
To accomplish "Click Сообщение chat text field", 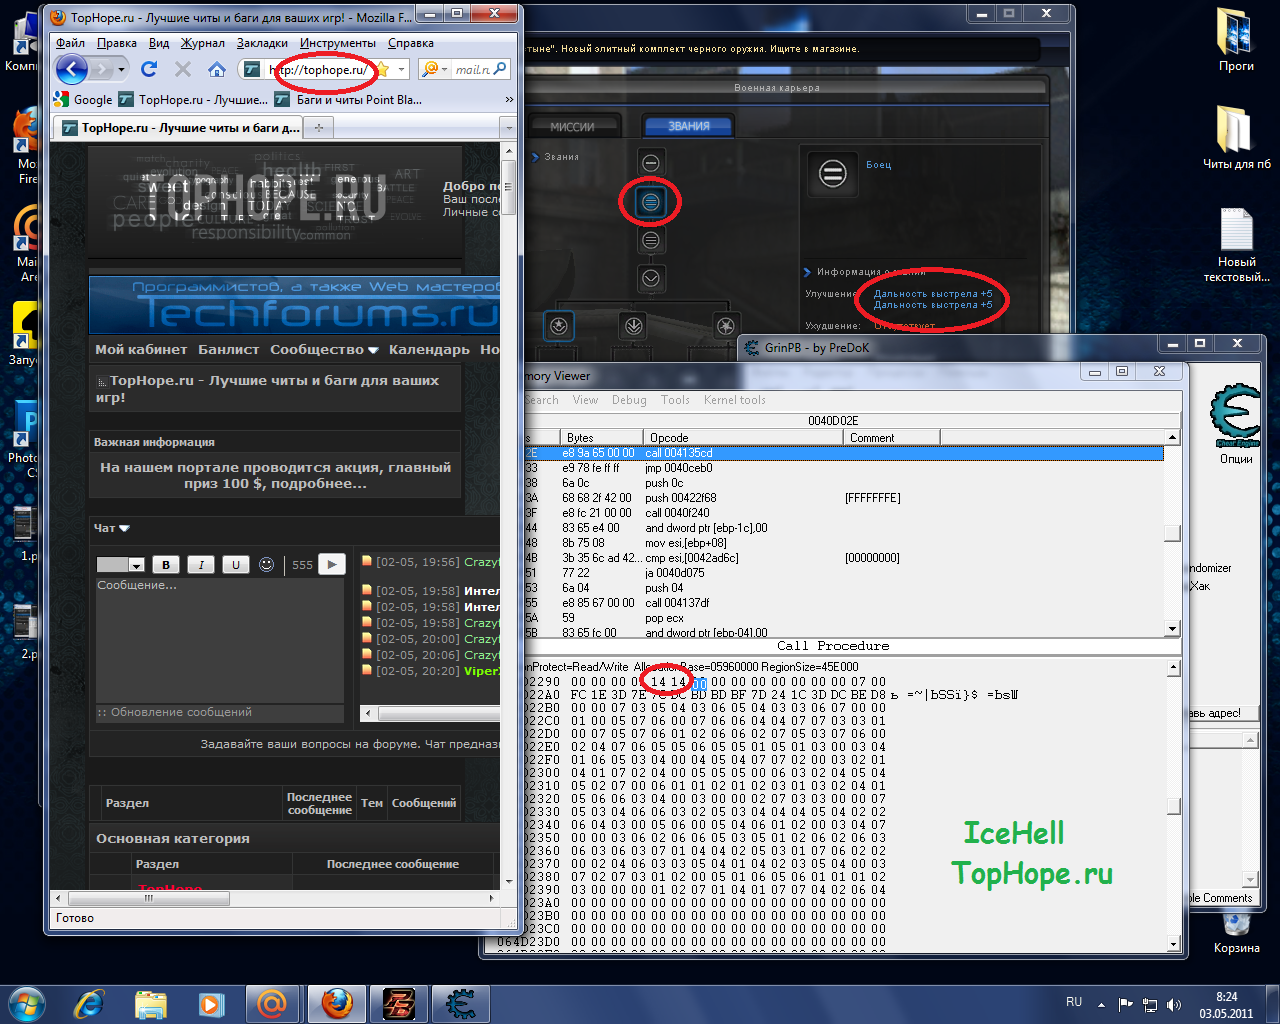I will coord(219,640).
